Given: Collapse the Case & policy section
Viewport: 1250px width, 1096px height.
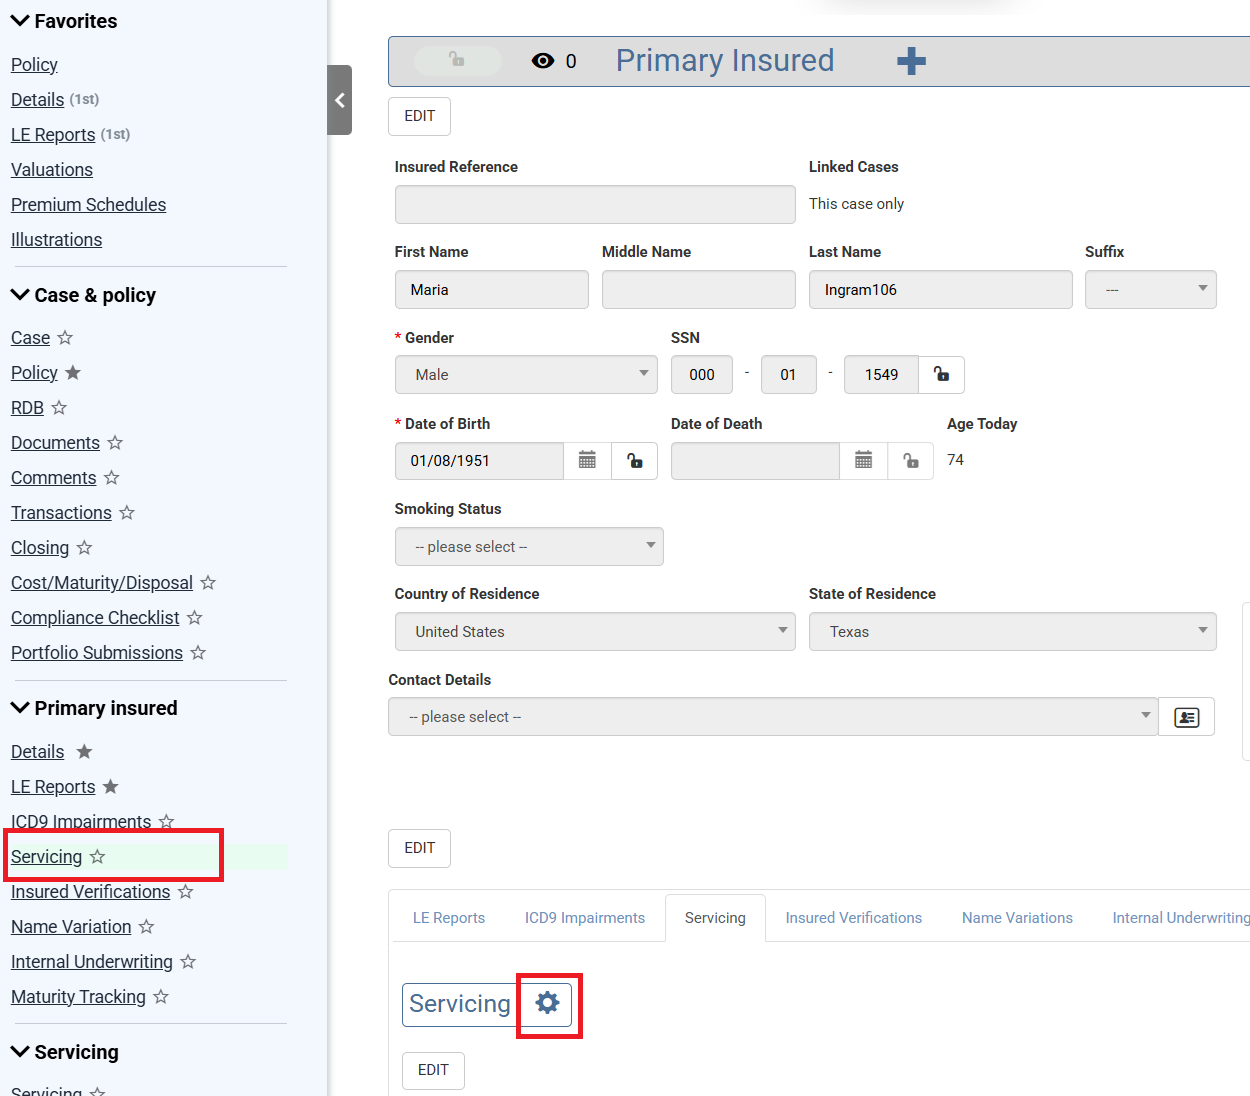Looking at the screenshot, I should point(20,295).
